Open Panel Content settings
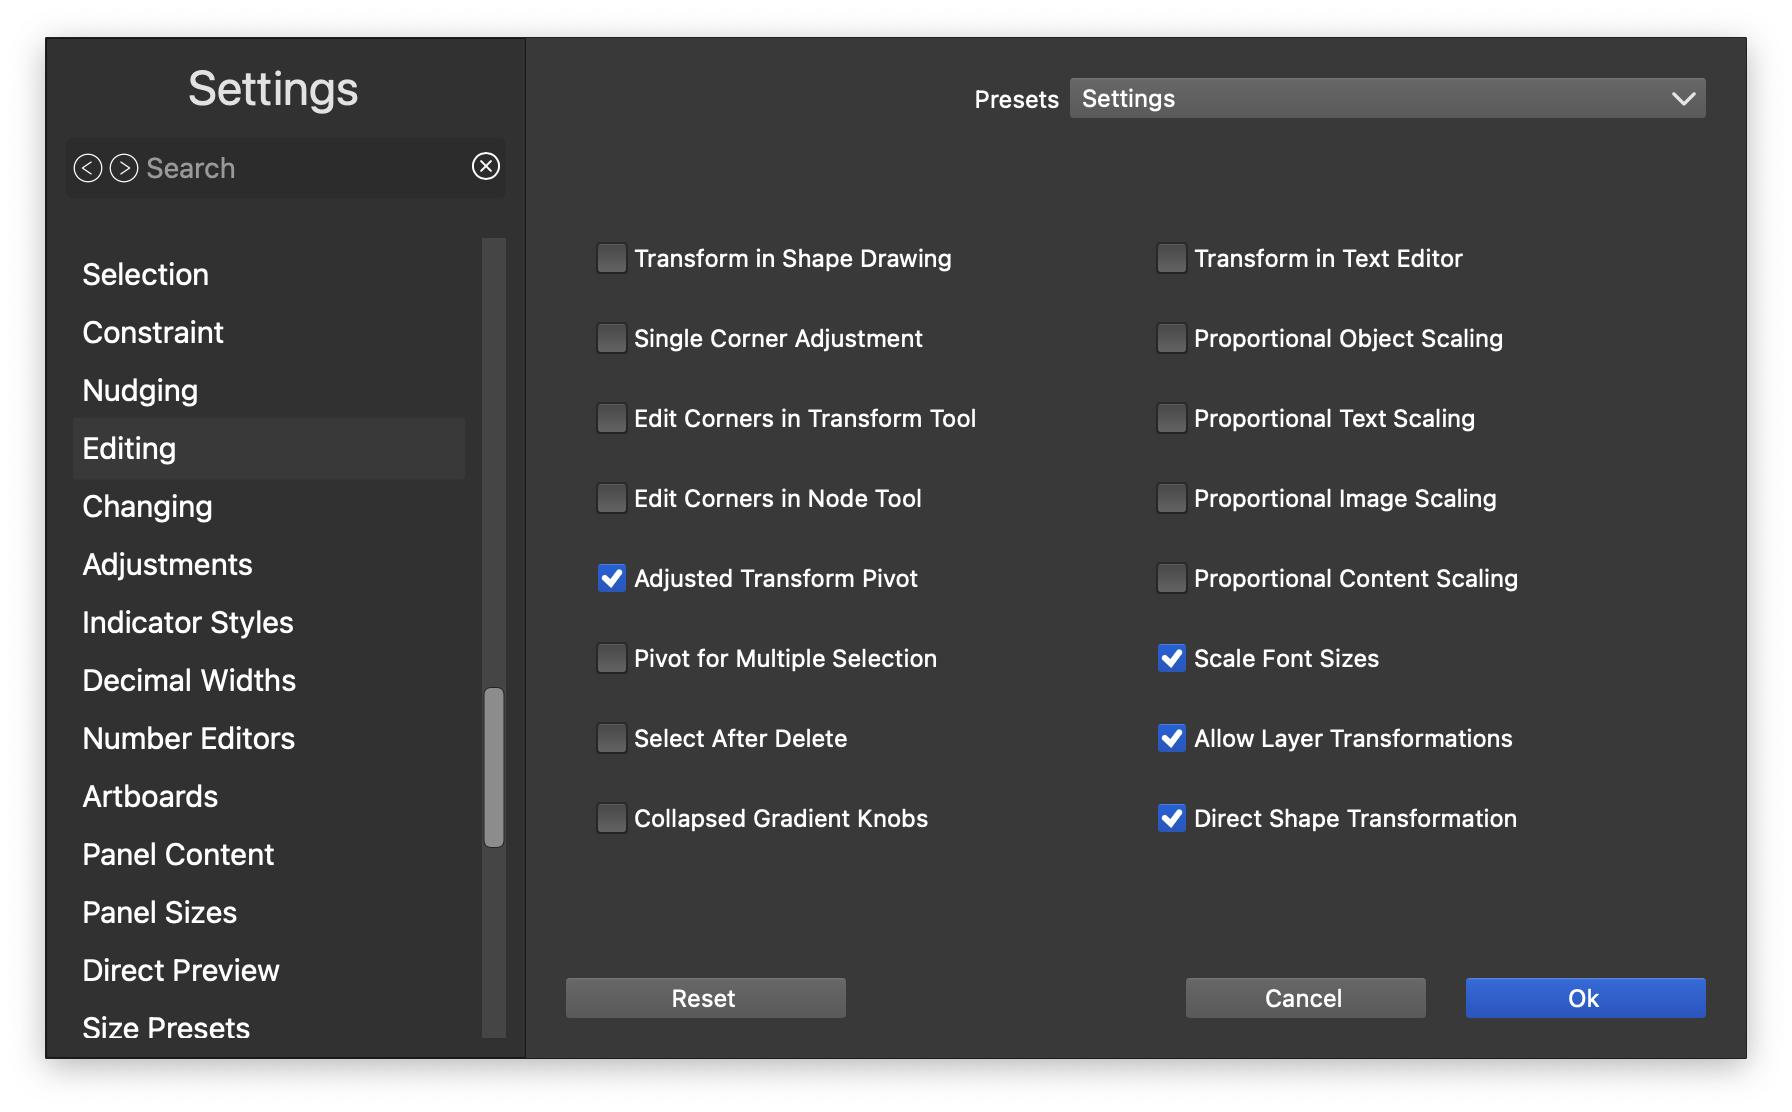This screenshot has width=1792, height=1112. pos(178,854)
